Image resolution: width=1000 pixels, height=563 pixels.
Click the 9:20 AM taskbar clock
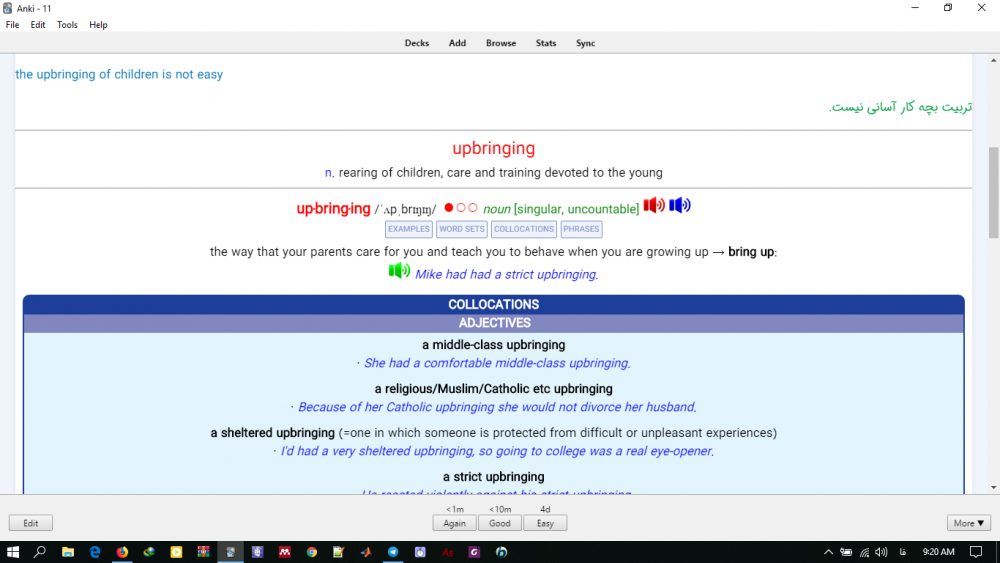(938, 552)
